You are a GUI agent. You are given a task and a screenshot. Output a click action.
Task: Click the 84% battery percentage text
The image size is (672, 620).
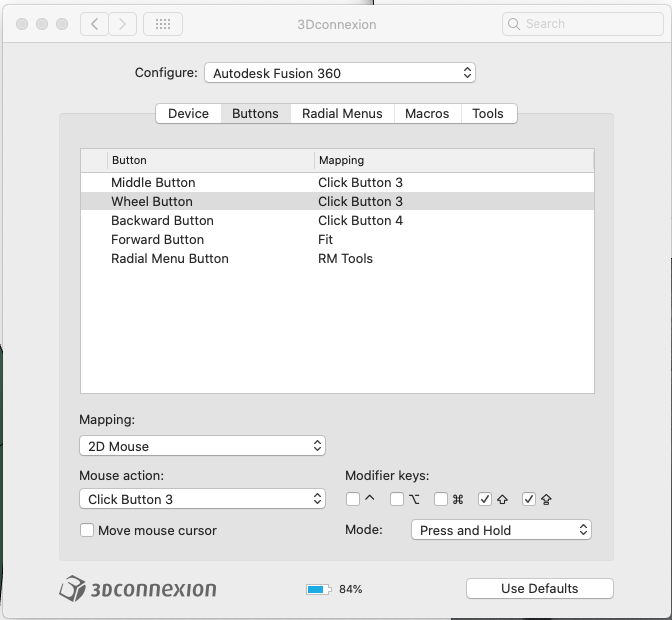pyautogui.click(x=351, y=589)
